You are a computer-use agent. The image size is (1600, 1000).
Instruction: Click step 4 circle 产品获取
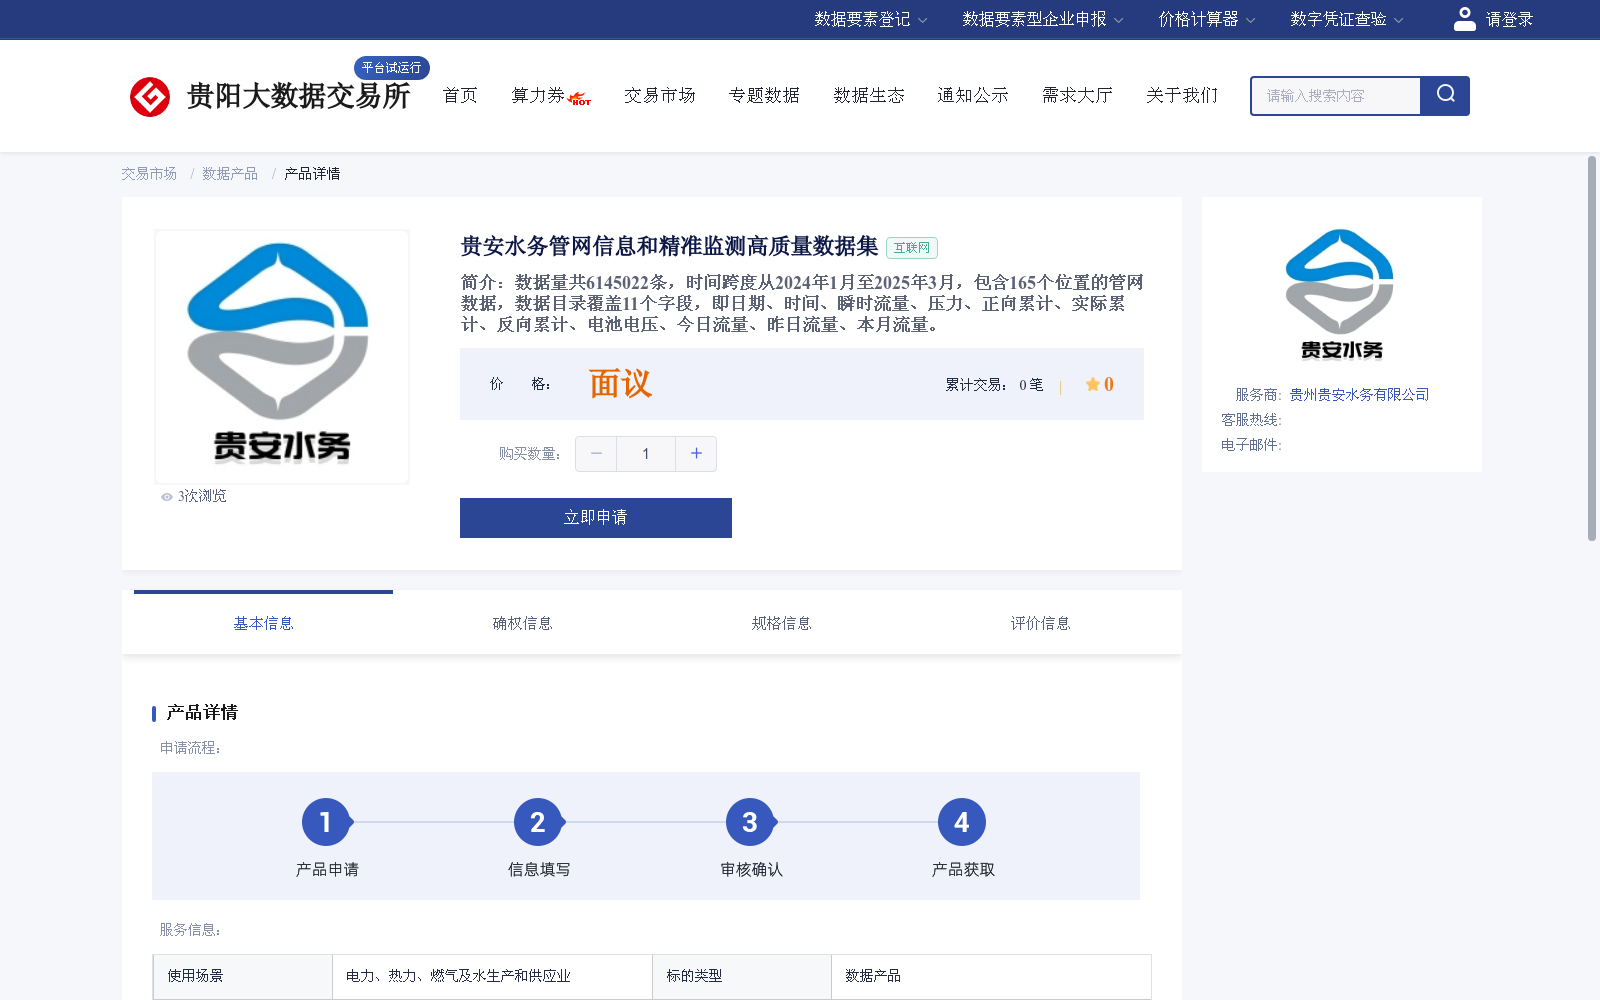tap(962, 822)
